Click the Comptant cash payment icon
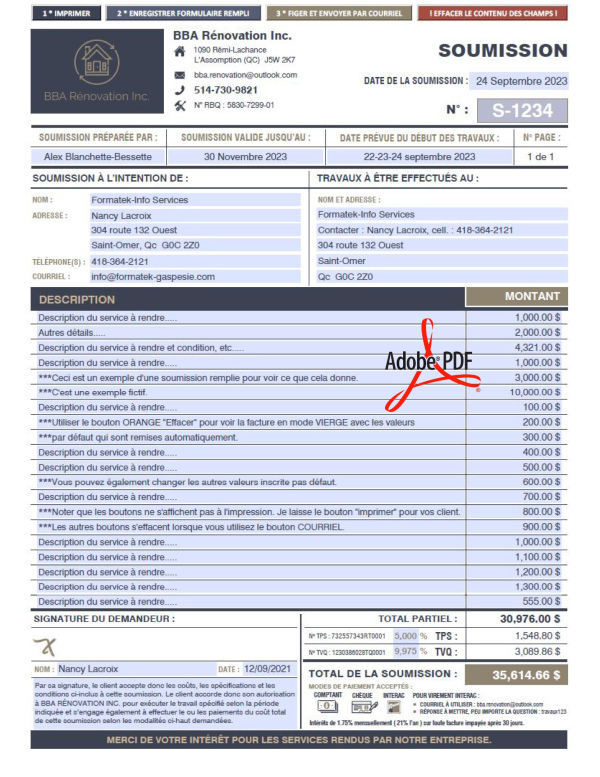Image resolution: width=600 pixels, height=777 pixels. 325,707
